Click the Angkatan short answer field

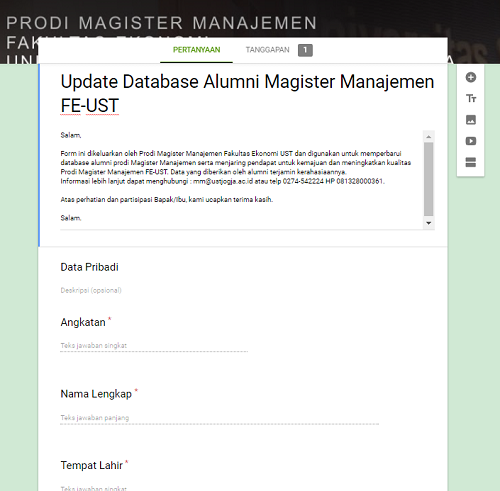coord(154,346)
